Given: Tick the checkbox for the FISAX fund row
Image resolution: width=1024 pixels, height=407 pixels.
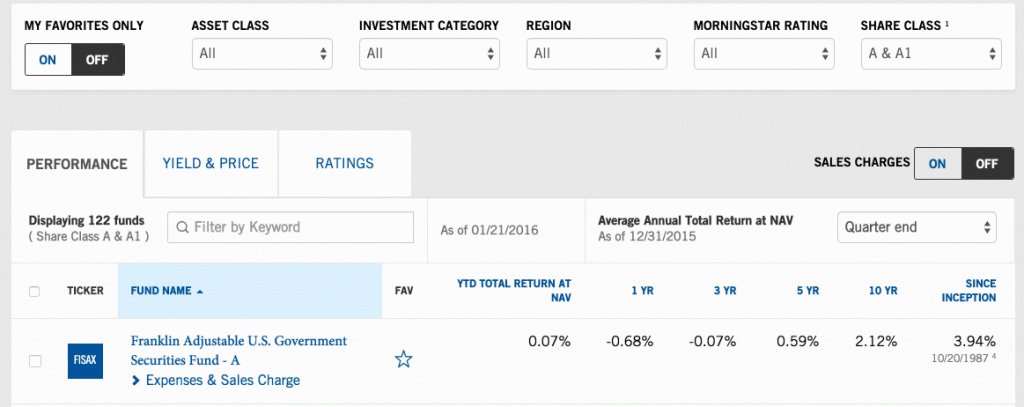Looking at the screenshot, I should coord(35,361).
